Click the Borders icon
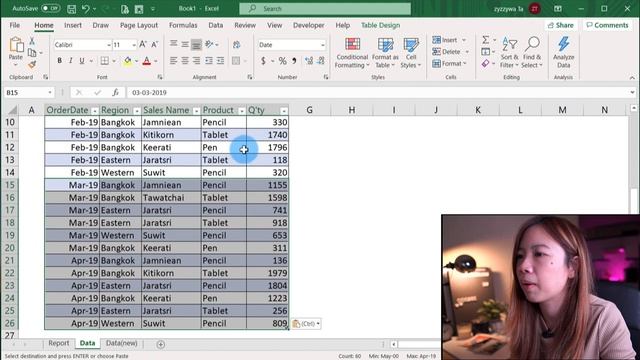 pyautogui.click(x=105, y=61)
